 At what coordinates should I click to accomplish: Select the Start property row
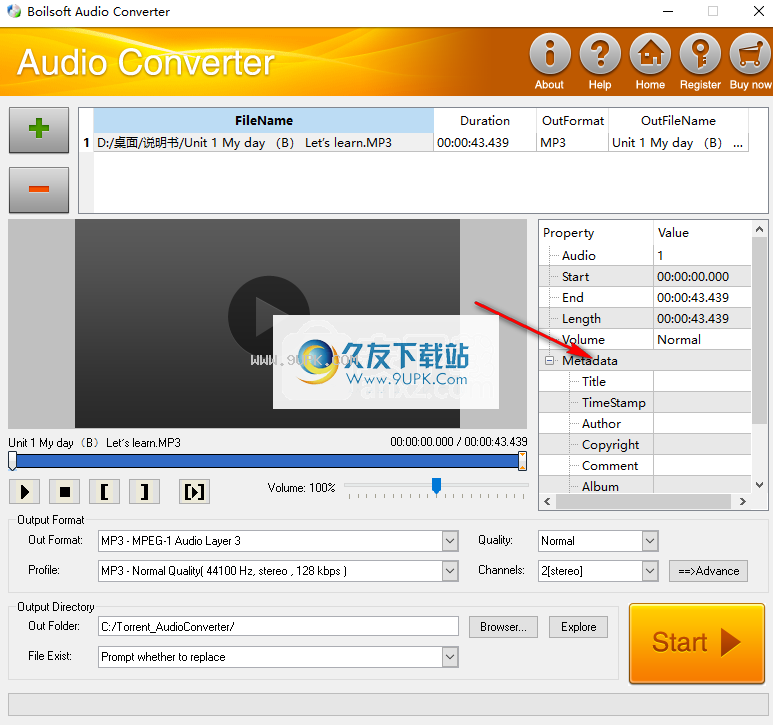(645, 277)
